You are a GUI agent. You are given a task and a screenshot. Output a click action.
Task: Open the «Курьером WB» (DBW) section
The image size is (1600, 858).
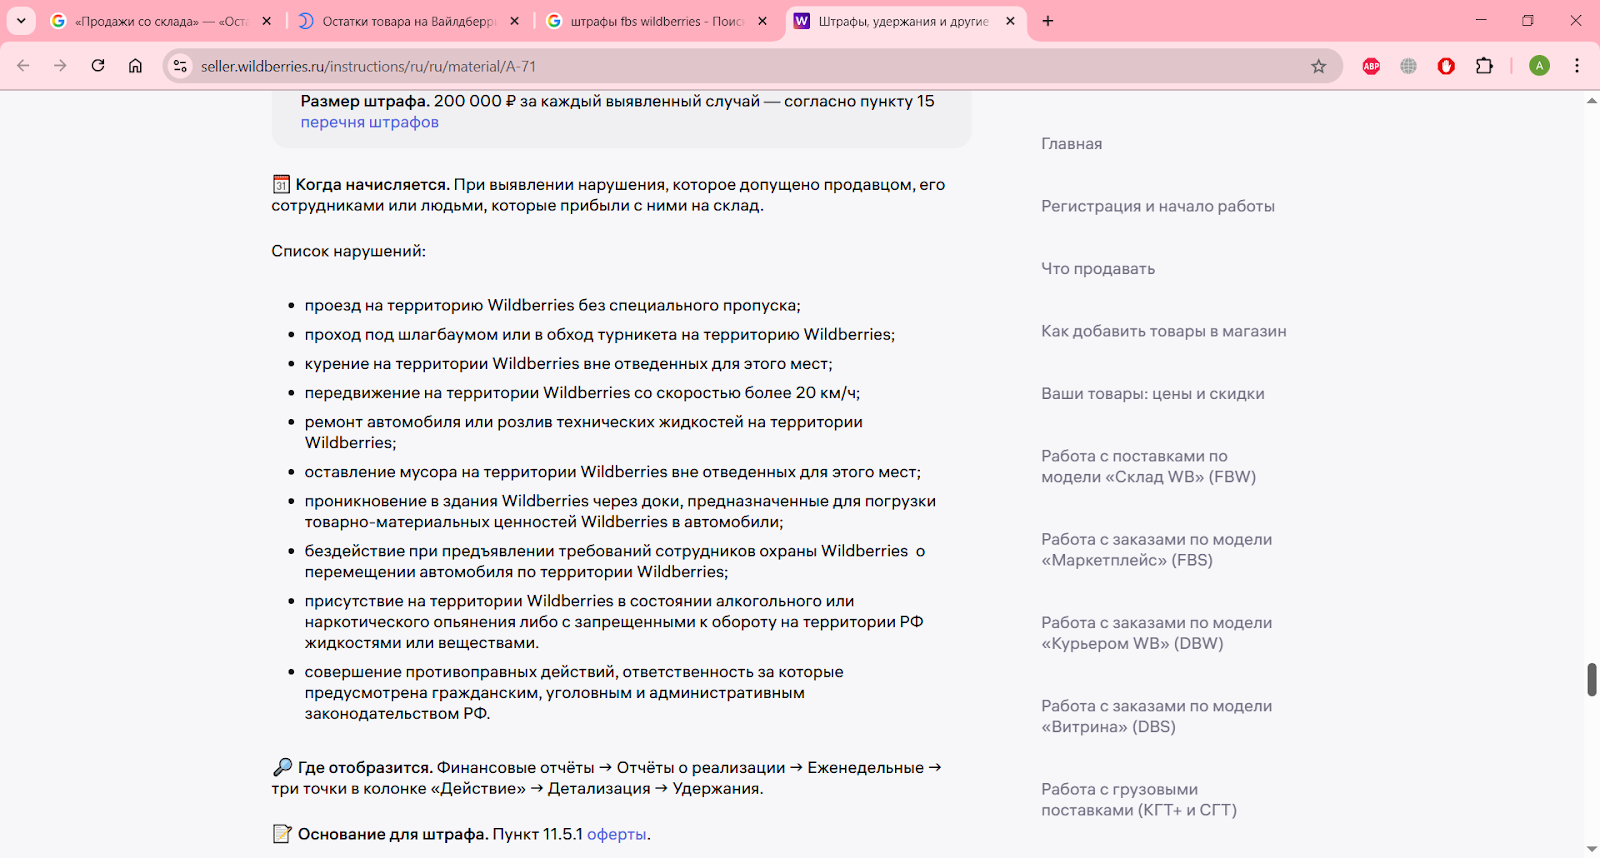click(x=1157, y=633)
